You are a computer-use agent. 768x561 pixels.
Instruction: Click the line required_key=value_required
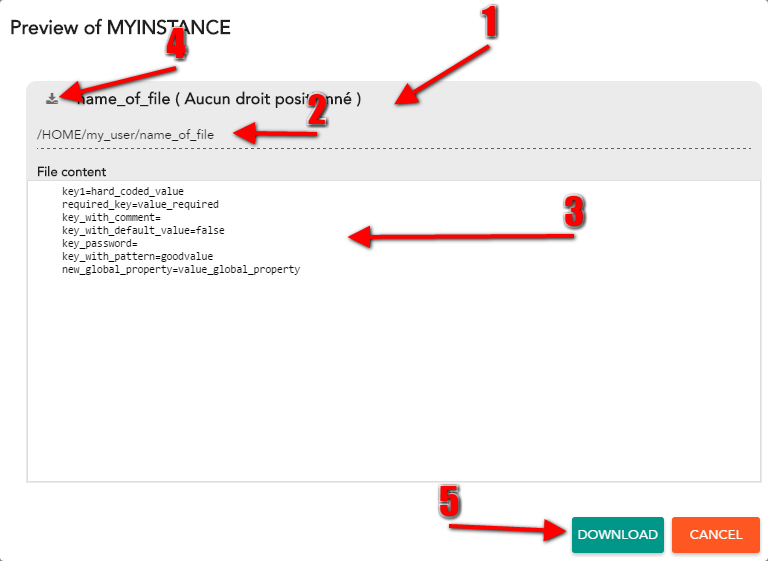(x=141, y=204)
